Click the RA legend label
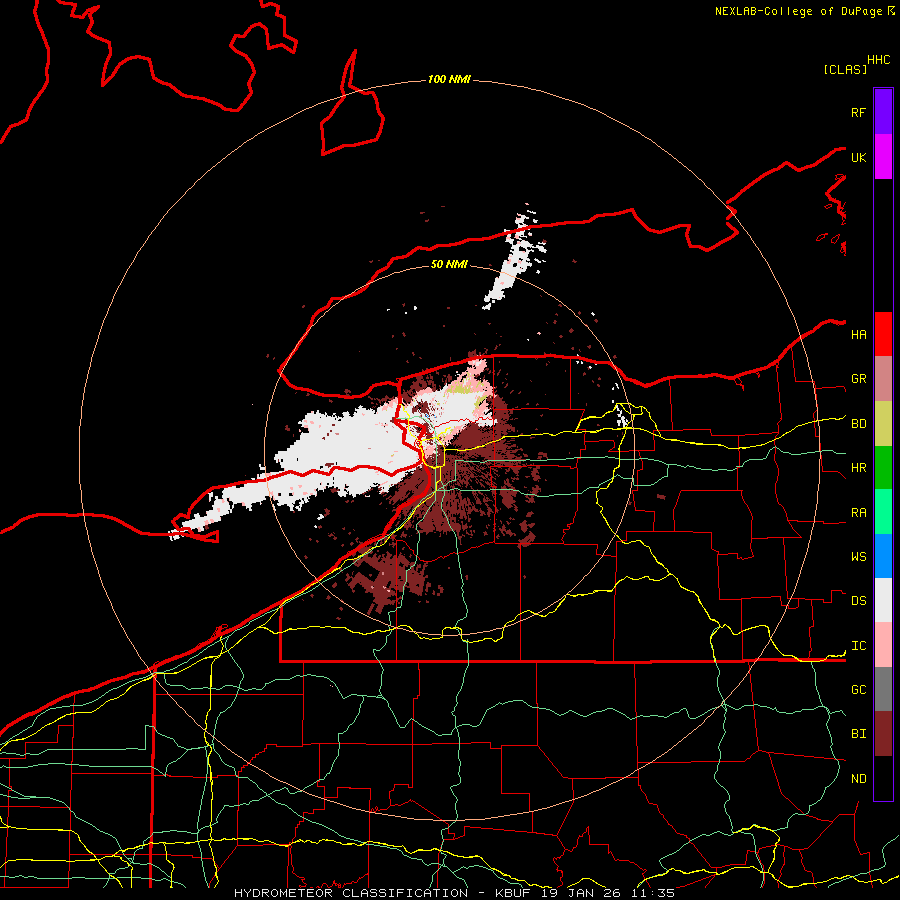This screenshot has width=900, height=900. point(858,513)
